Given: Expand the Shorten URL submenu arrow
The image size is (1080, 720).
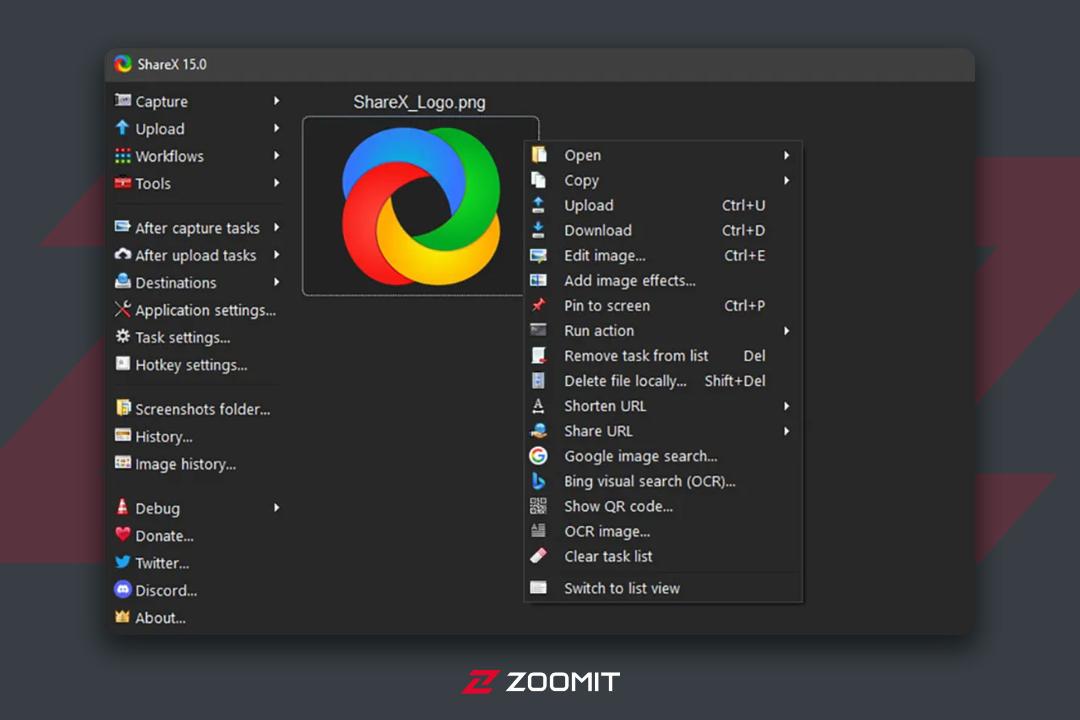Looking at the screenshot, I should tap(786, 406).
